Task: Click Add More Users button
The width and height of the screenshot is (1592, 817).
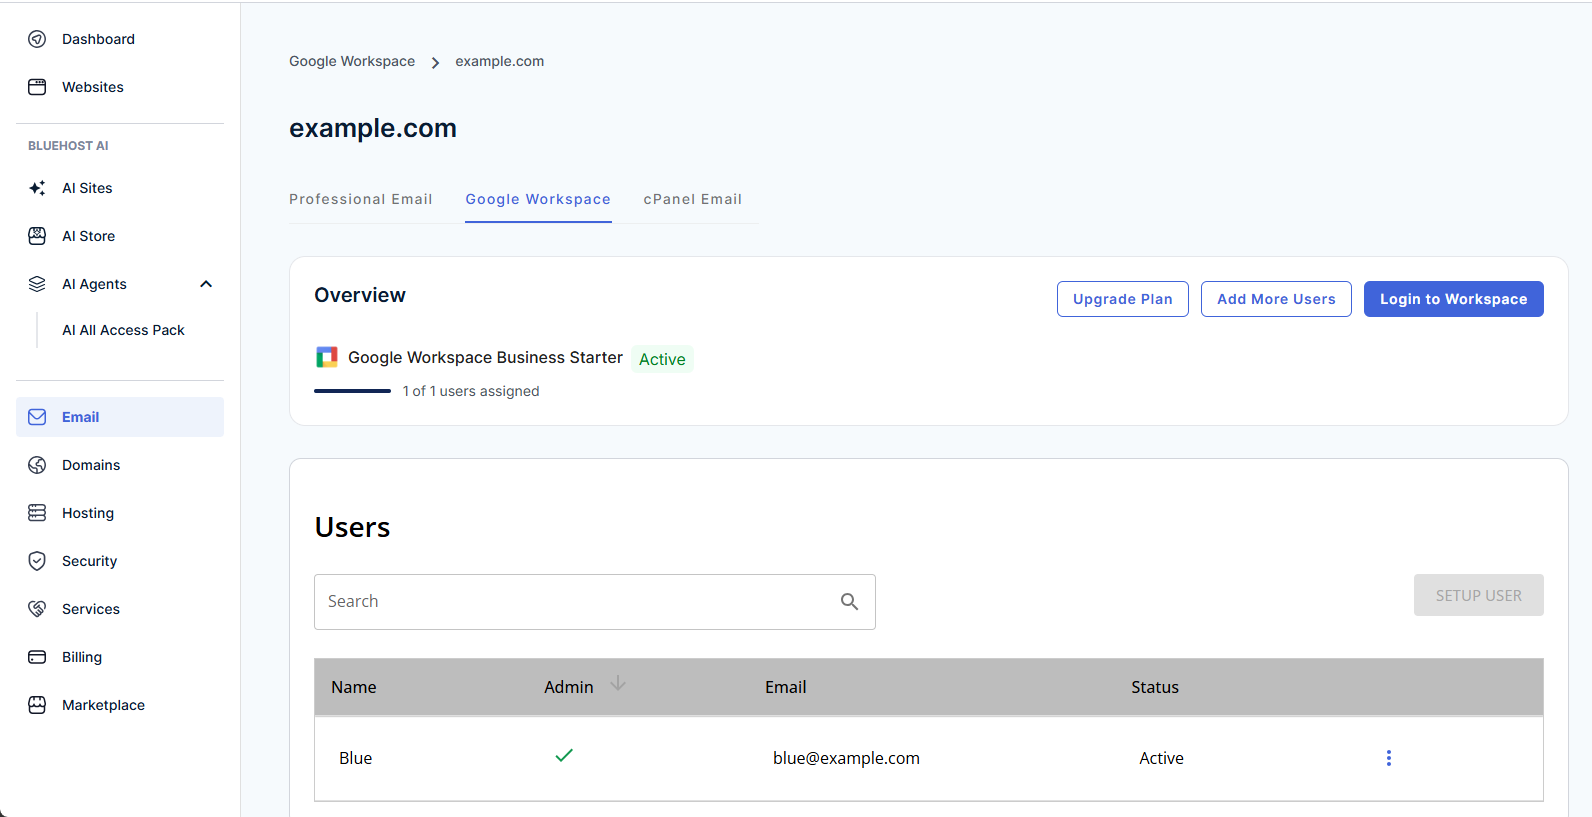Action: click(1276, 299)
